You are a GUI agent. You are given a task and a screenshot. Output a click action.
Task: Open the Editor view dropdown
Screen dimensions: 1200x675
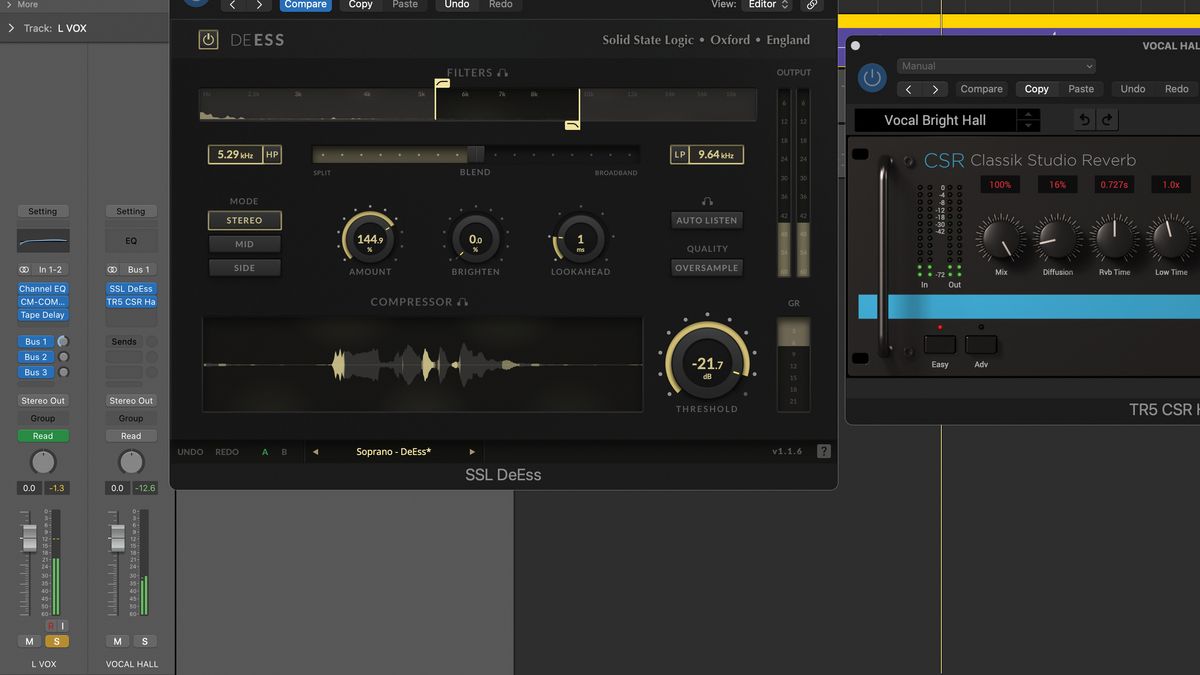(x=768, y=4)
